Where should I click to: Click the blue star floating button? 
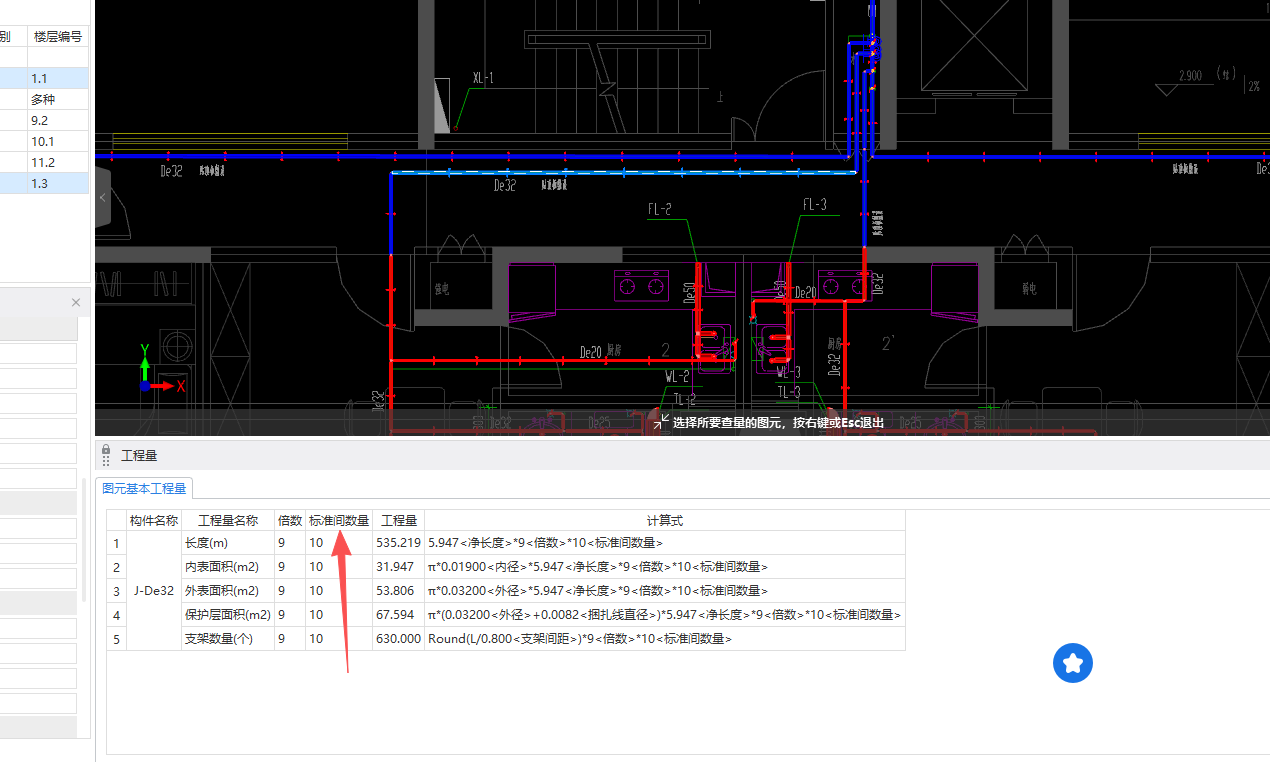tap(1073, 663)
